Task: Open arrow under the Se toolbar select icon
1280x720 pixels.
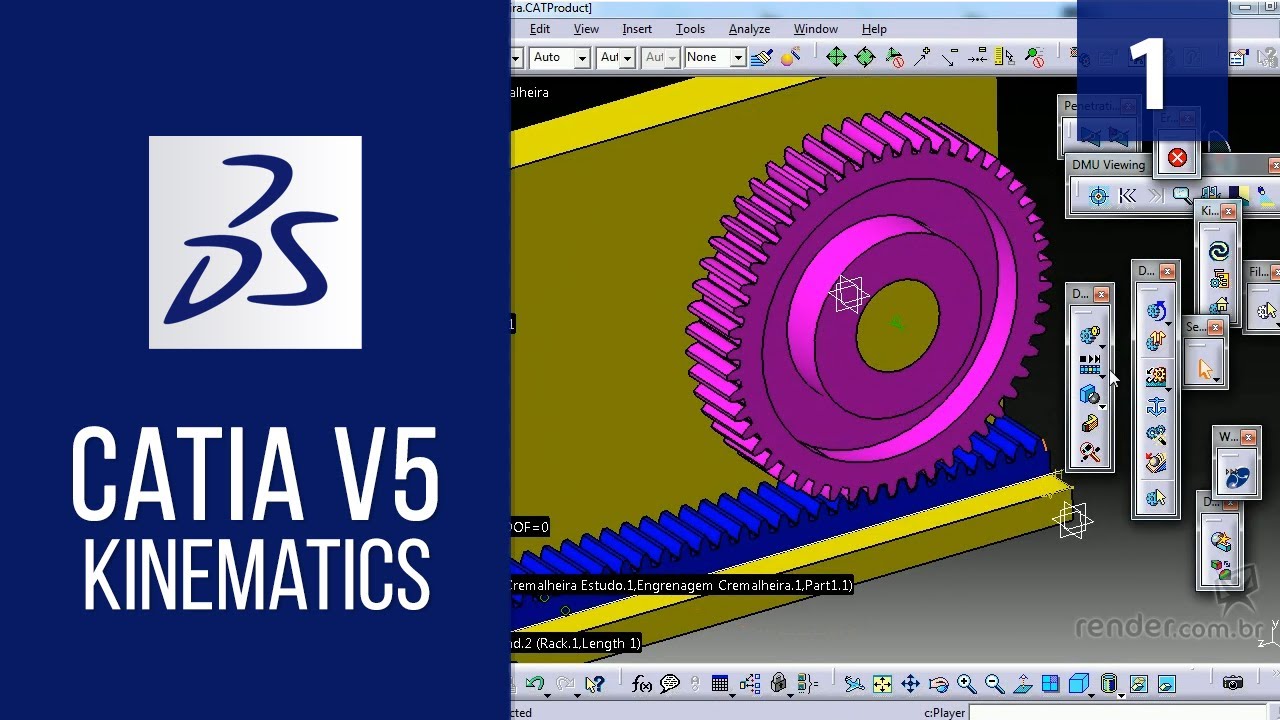Action: click(x=1216, y=381)
